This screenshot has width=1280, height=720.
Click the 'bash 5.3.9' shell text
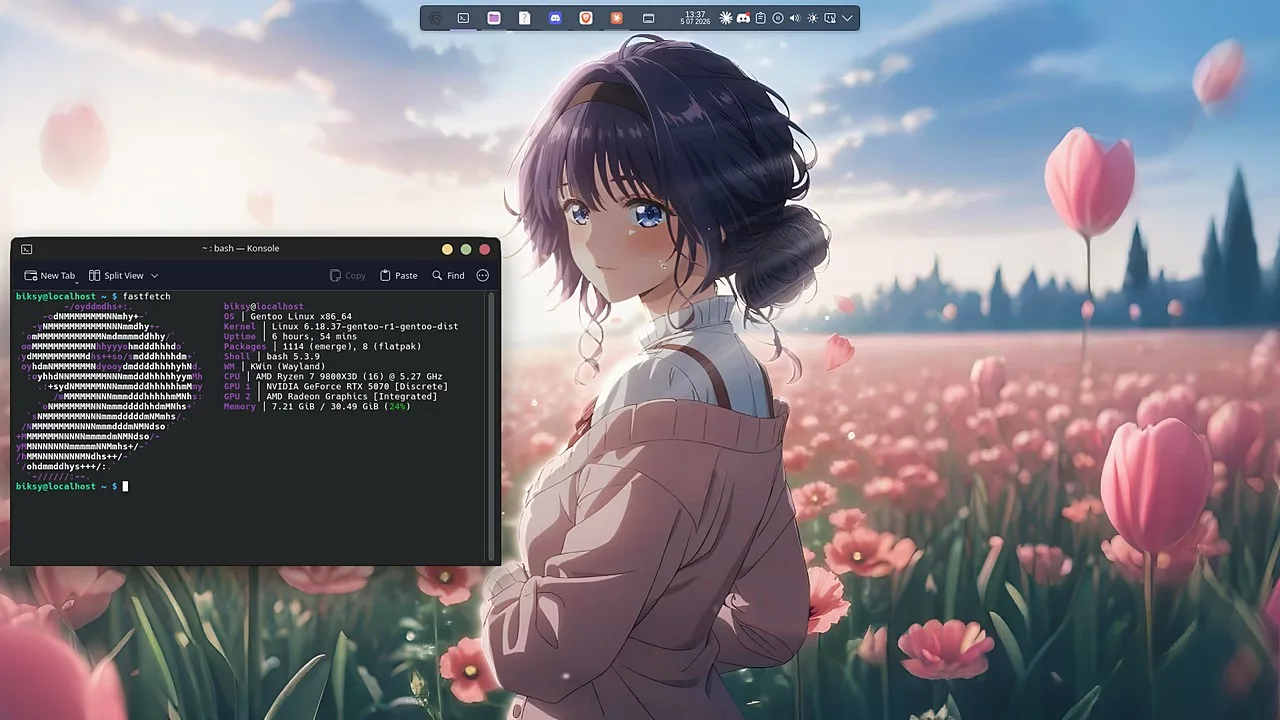[x=292, y=356]
